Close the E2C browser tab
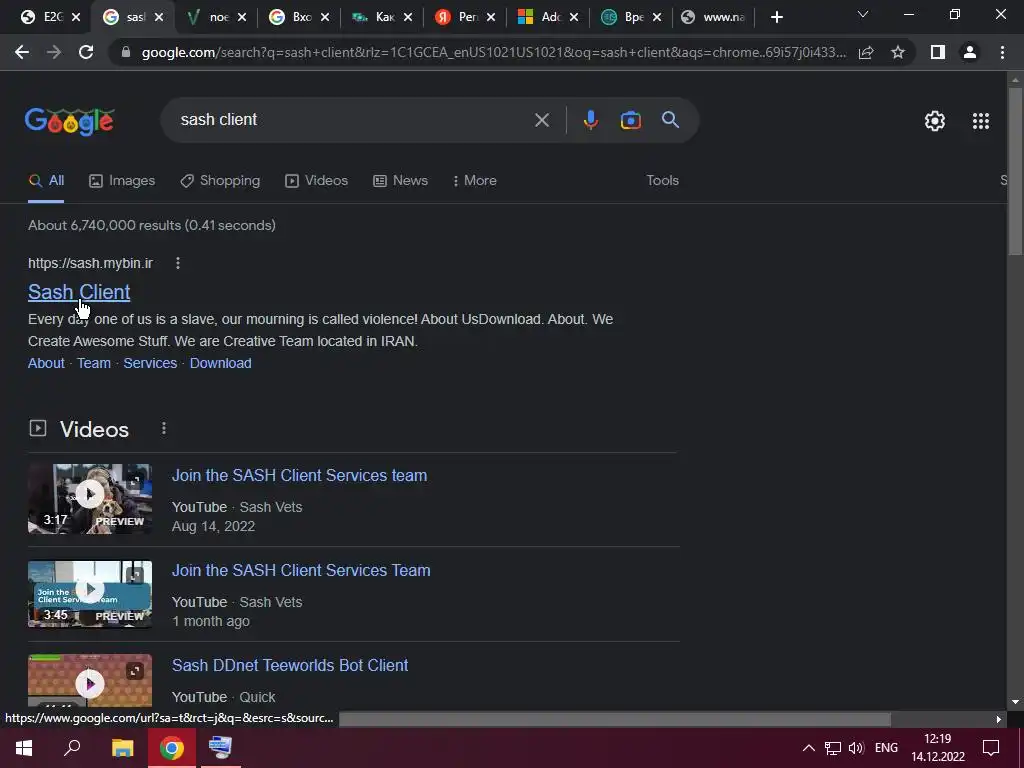This screenshot has width=1024, height=768. 76,17
